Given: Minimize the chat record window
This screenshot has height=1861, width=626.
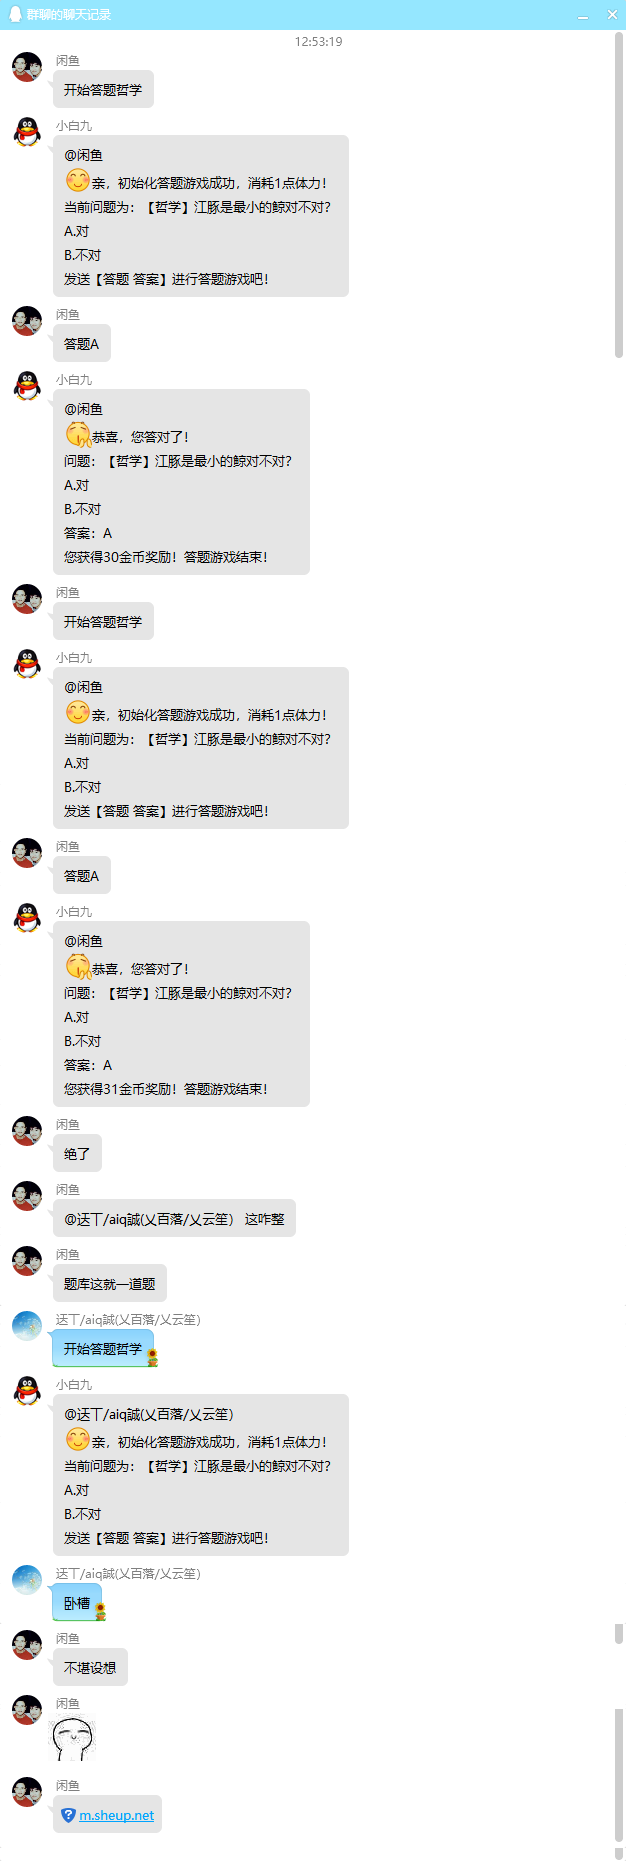Looking at the screenshot, I should [583, 15].
